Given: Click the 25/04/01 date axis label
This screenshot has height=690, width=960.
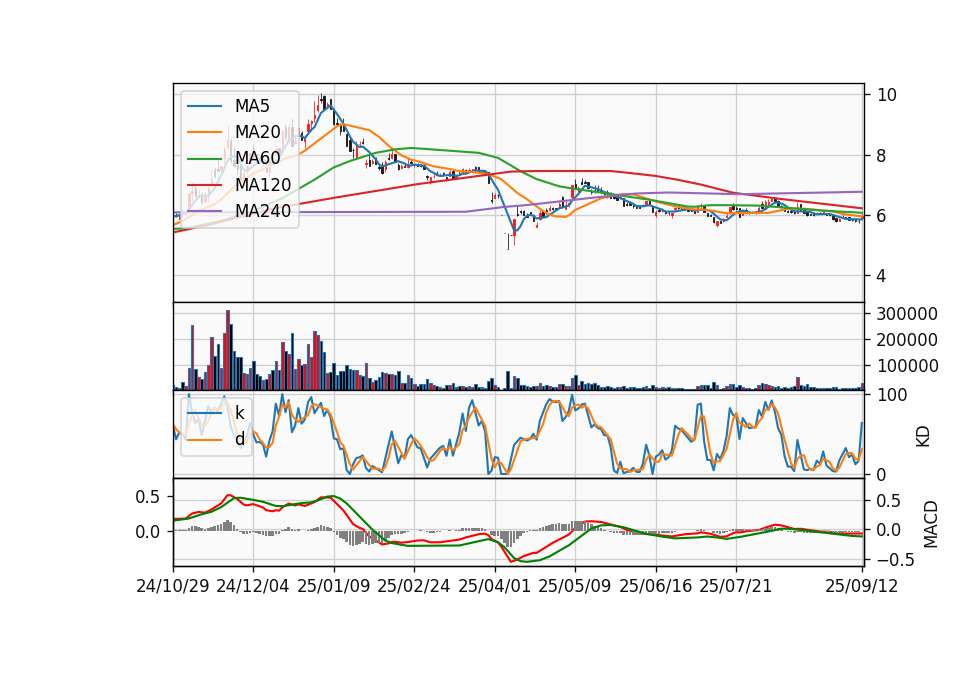Looking at the screenshot, I should (x=494, y=586).
